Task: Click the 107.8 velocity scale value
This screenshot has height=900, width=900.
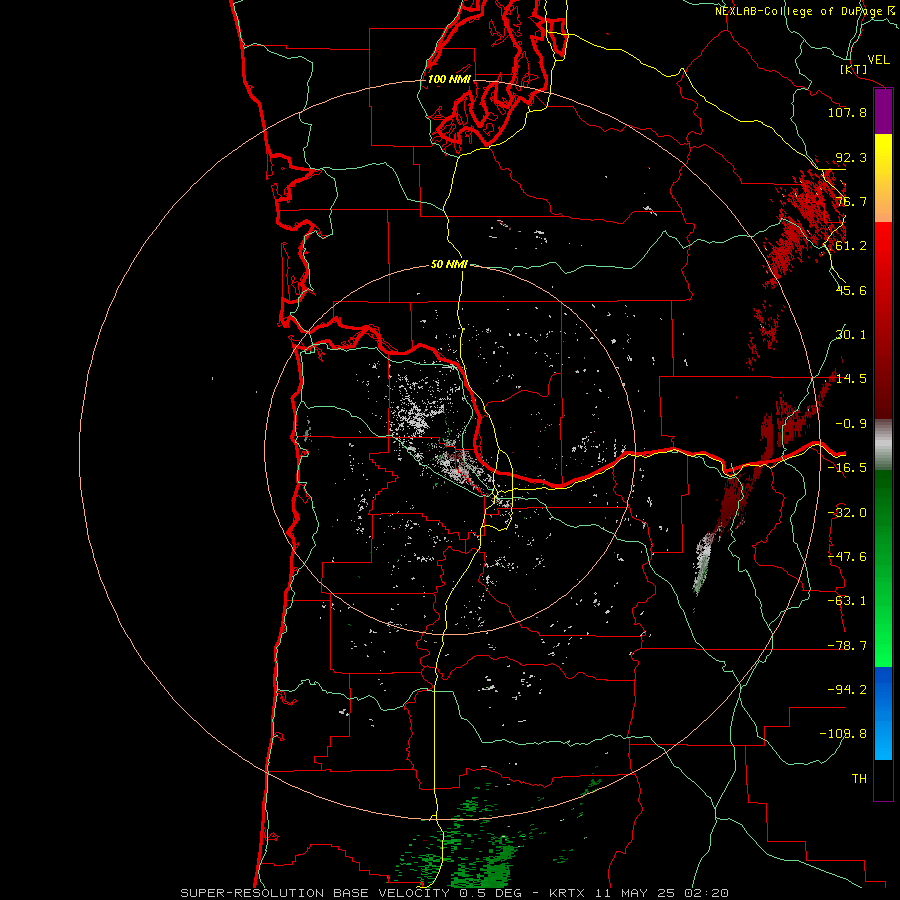Action: pos(847,112)
